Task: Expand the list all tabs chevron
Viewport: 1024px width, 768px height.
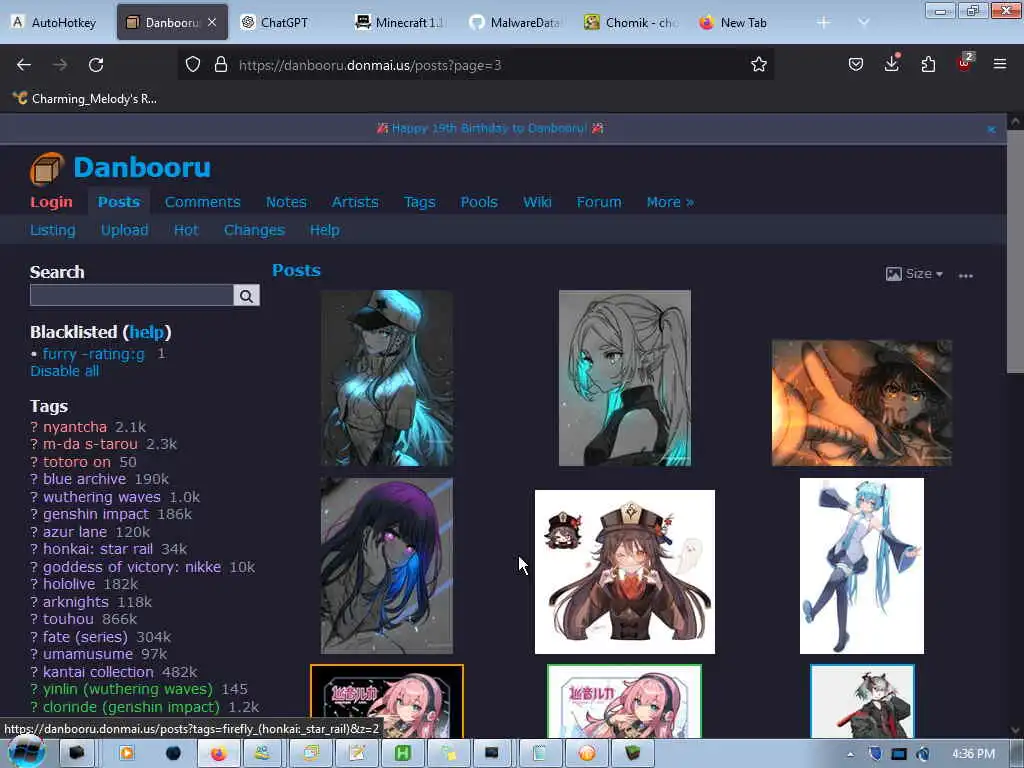Action: point(863,23)
